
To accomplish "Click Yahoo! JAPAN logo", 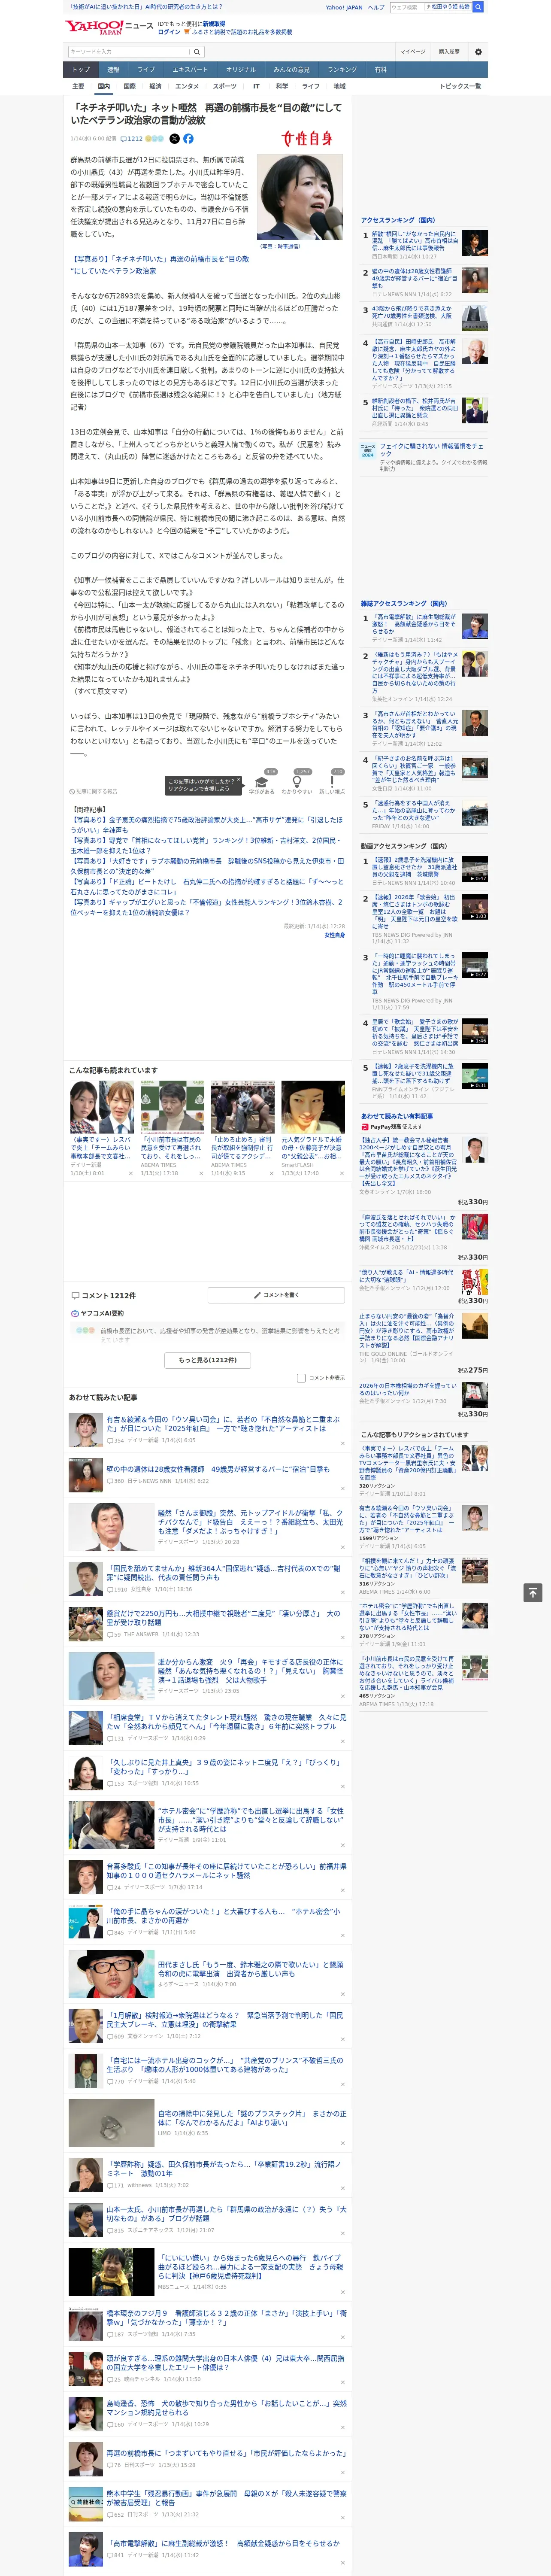I will (x=94, y=27).
